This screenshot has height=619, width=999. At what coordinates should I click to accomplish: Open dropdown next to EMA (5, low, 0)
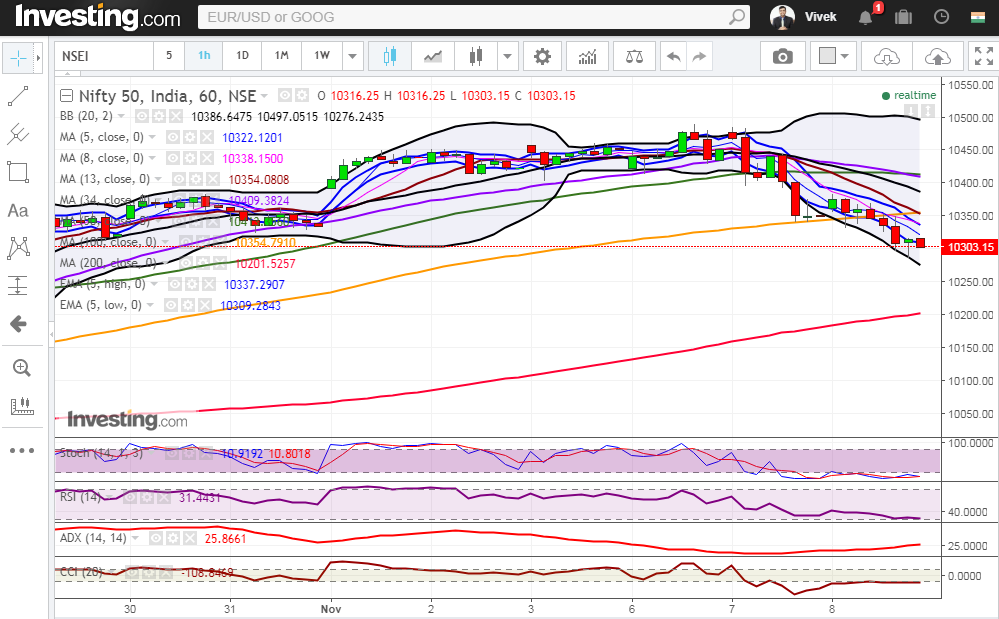coord(150,305)
